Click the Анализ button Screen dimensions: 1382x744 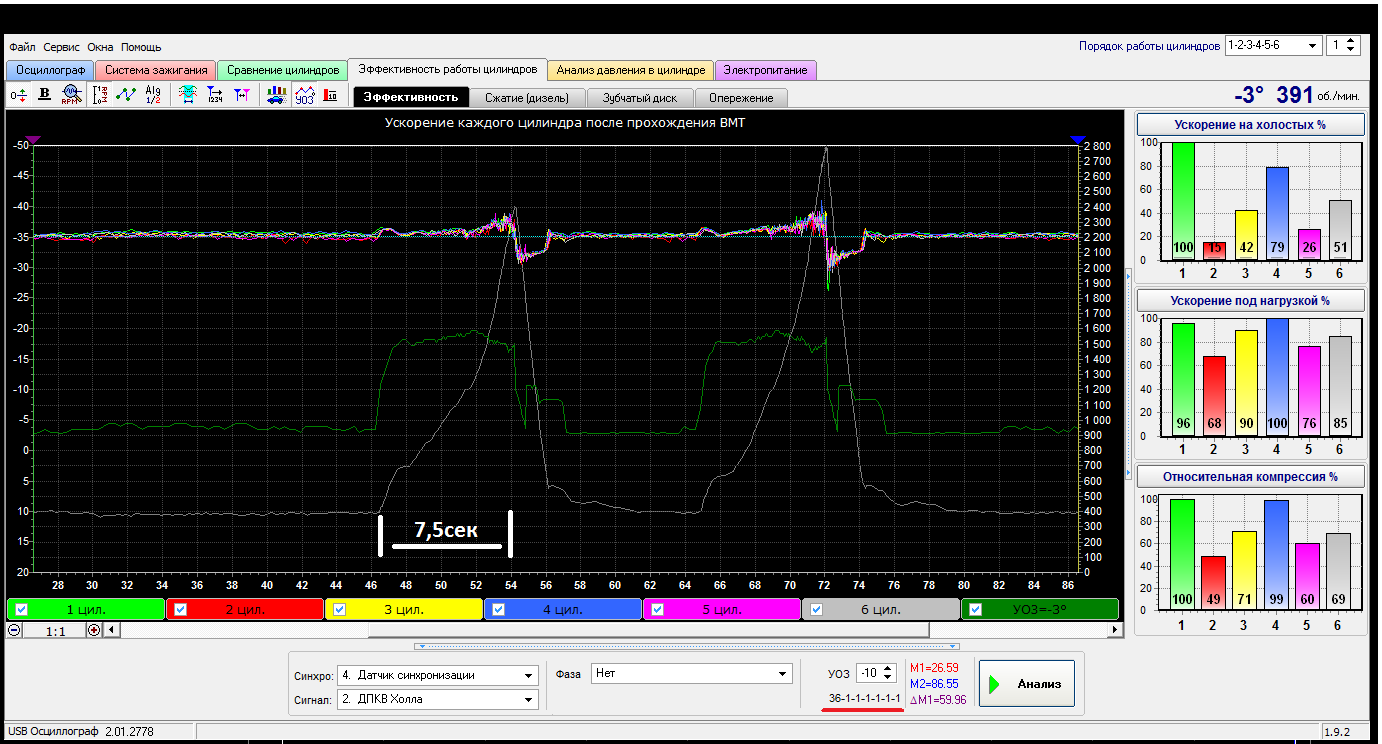point(1027,684)
